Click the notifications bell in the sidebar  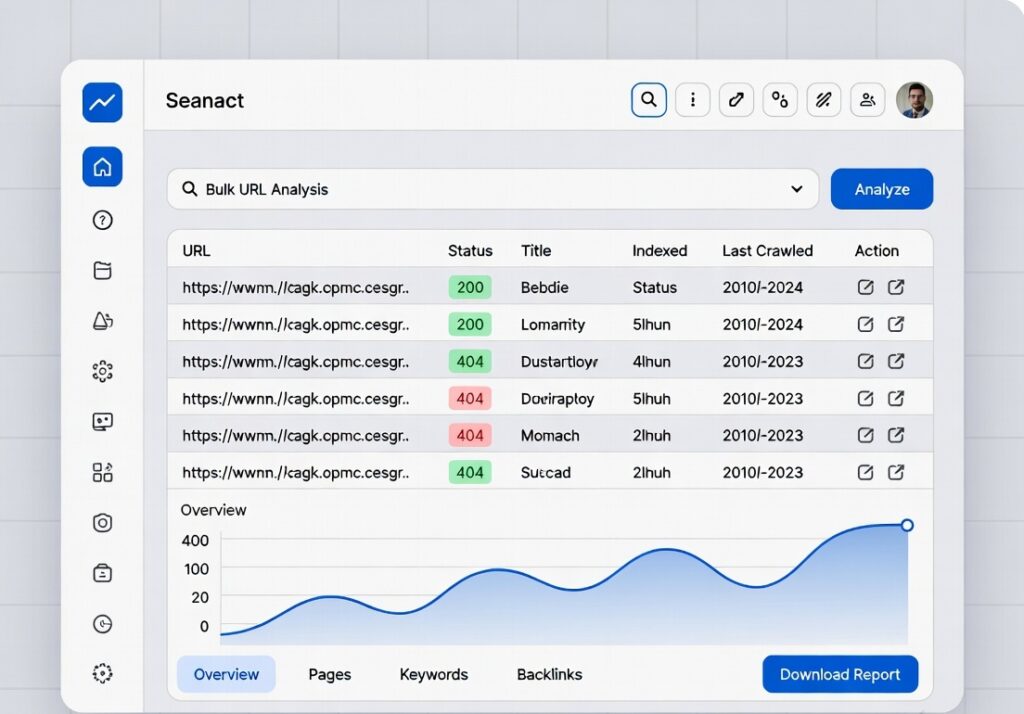(x=102, y=321)
